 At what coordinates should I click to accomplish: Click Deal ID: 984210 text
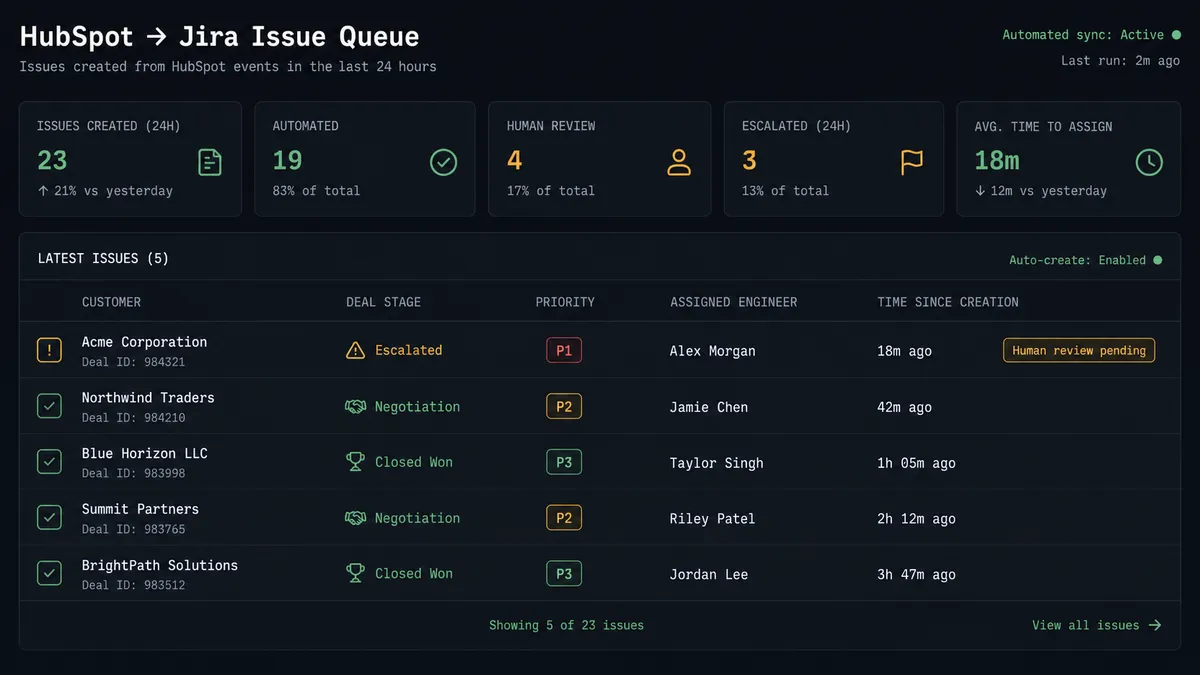[133, 418]
